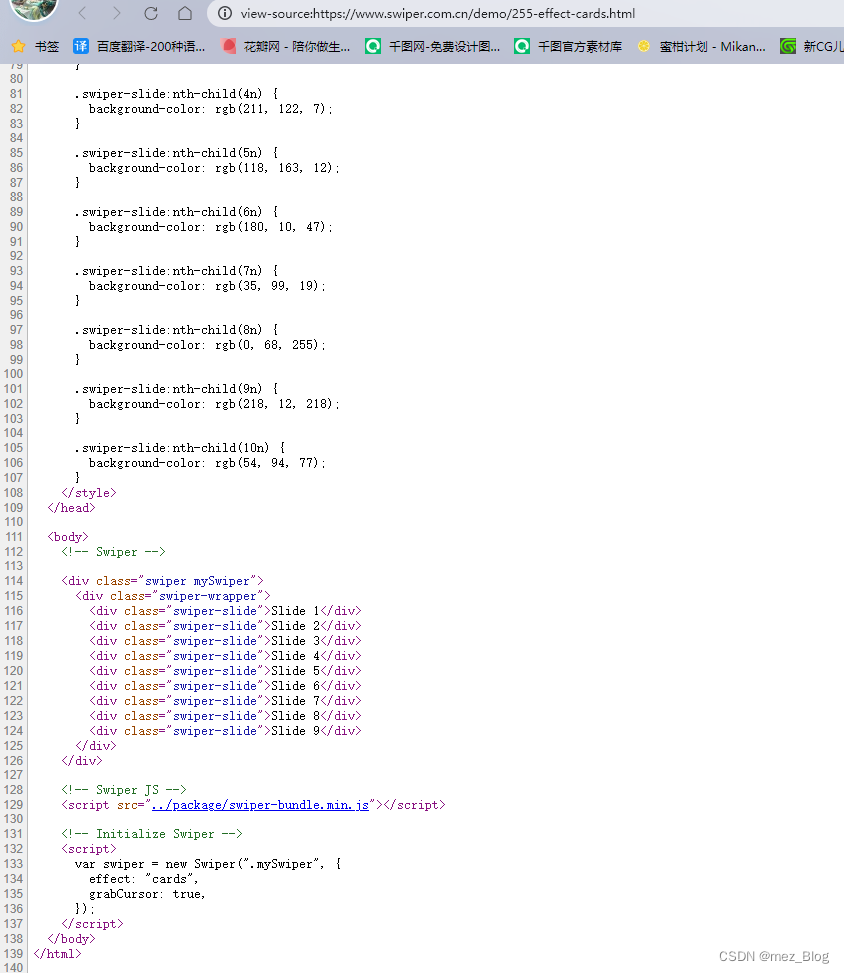
Task: Click the Swiper JS comment line
Action: pyautogui.click(x=123, y=789)
